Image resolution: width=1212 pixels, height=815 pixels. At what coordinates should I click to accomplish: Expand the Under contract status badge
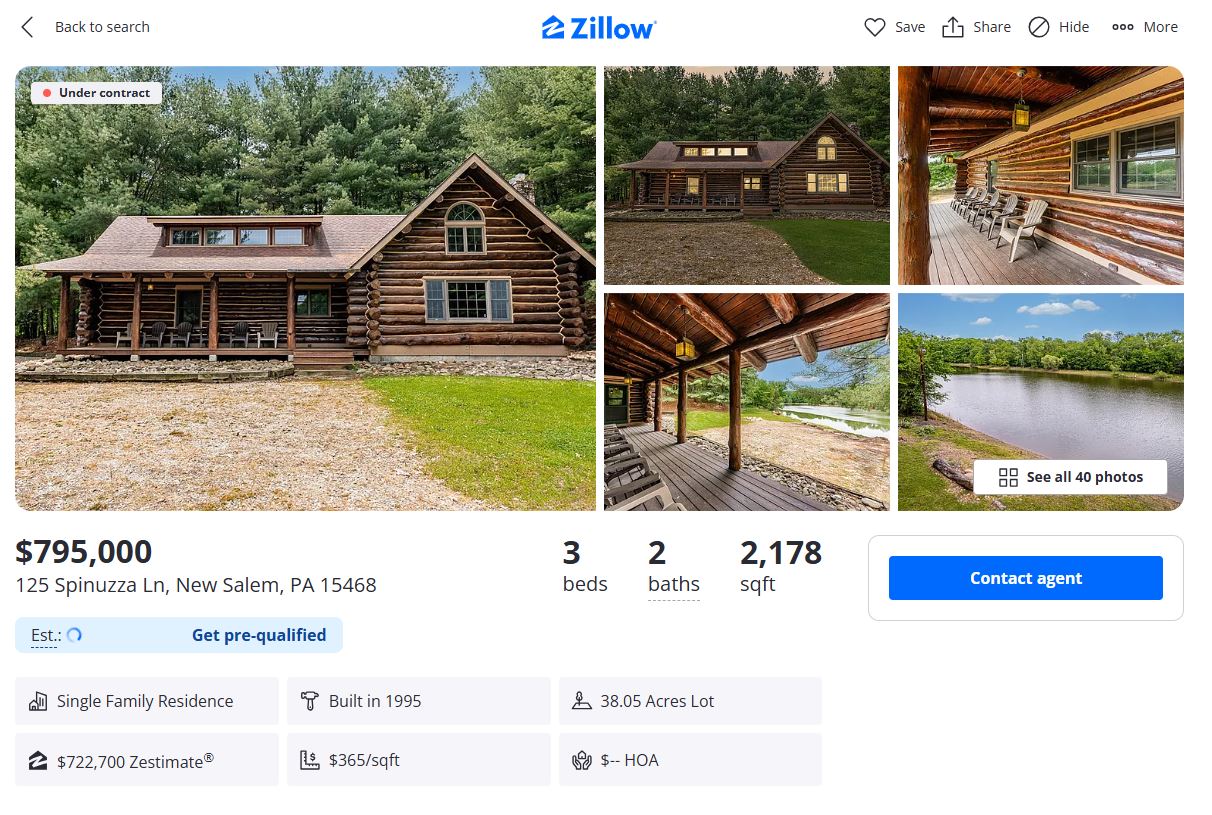pos(95,92)
